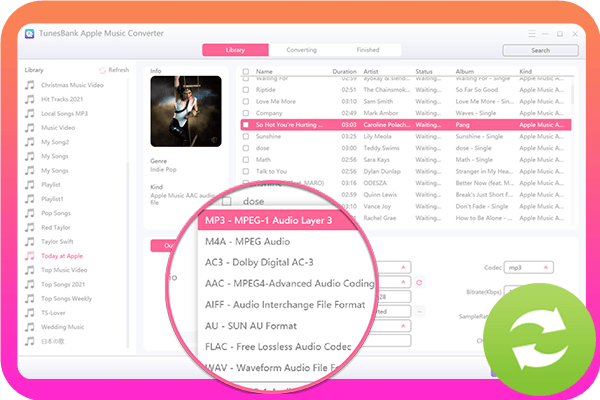Image resolution: width=600 pixels, height=400 pixels.
Task: Sort by the Status column header
Action: 424,72
